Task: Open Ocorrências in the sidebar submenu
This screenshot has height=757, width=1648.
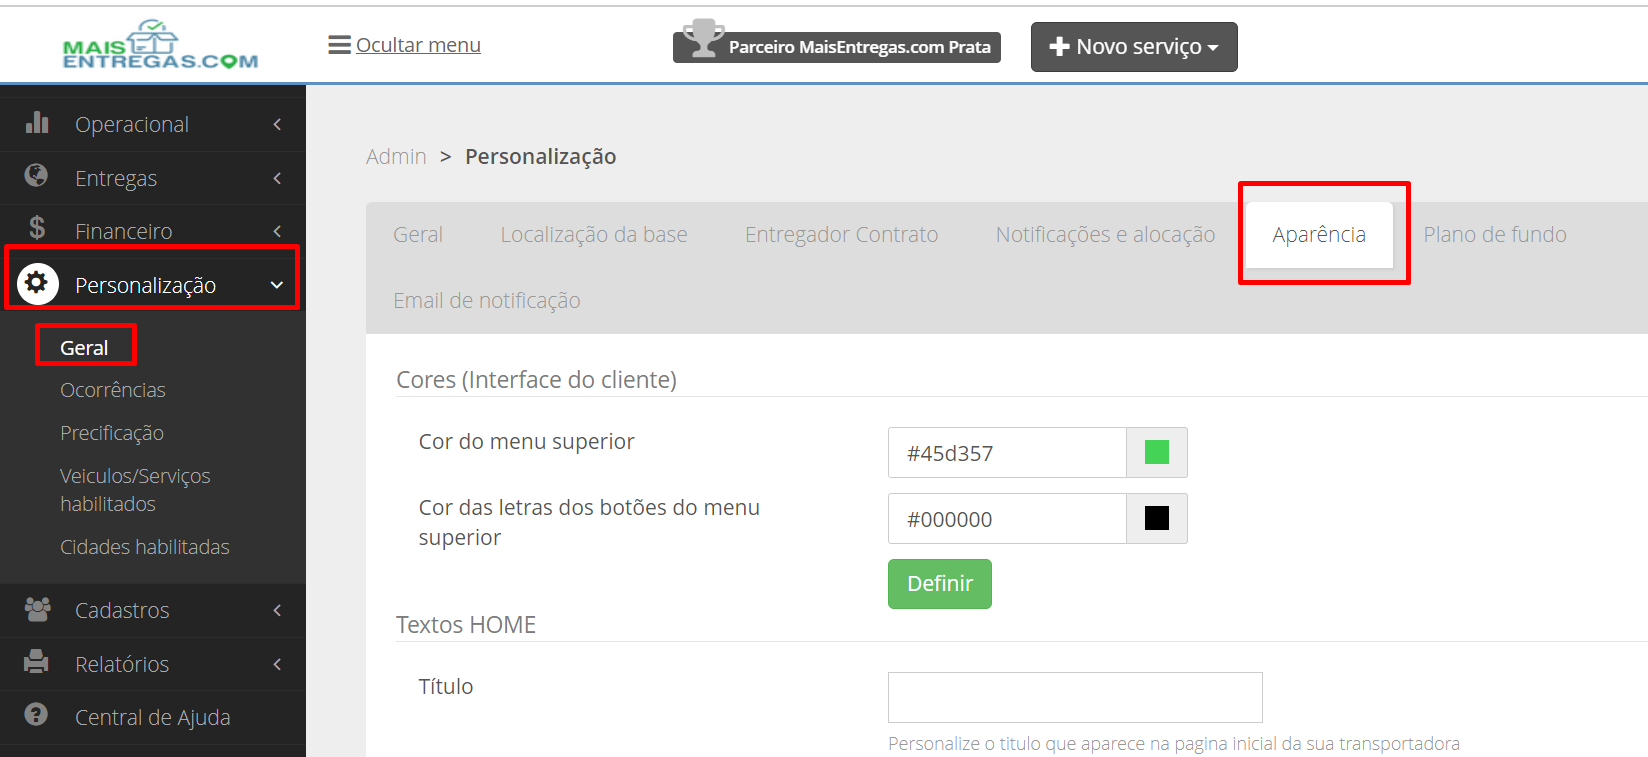Action: [x=113, y=390]
